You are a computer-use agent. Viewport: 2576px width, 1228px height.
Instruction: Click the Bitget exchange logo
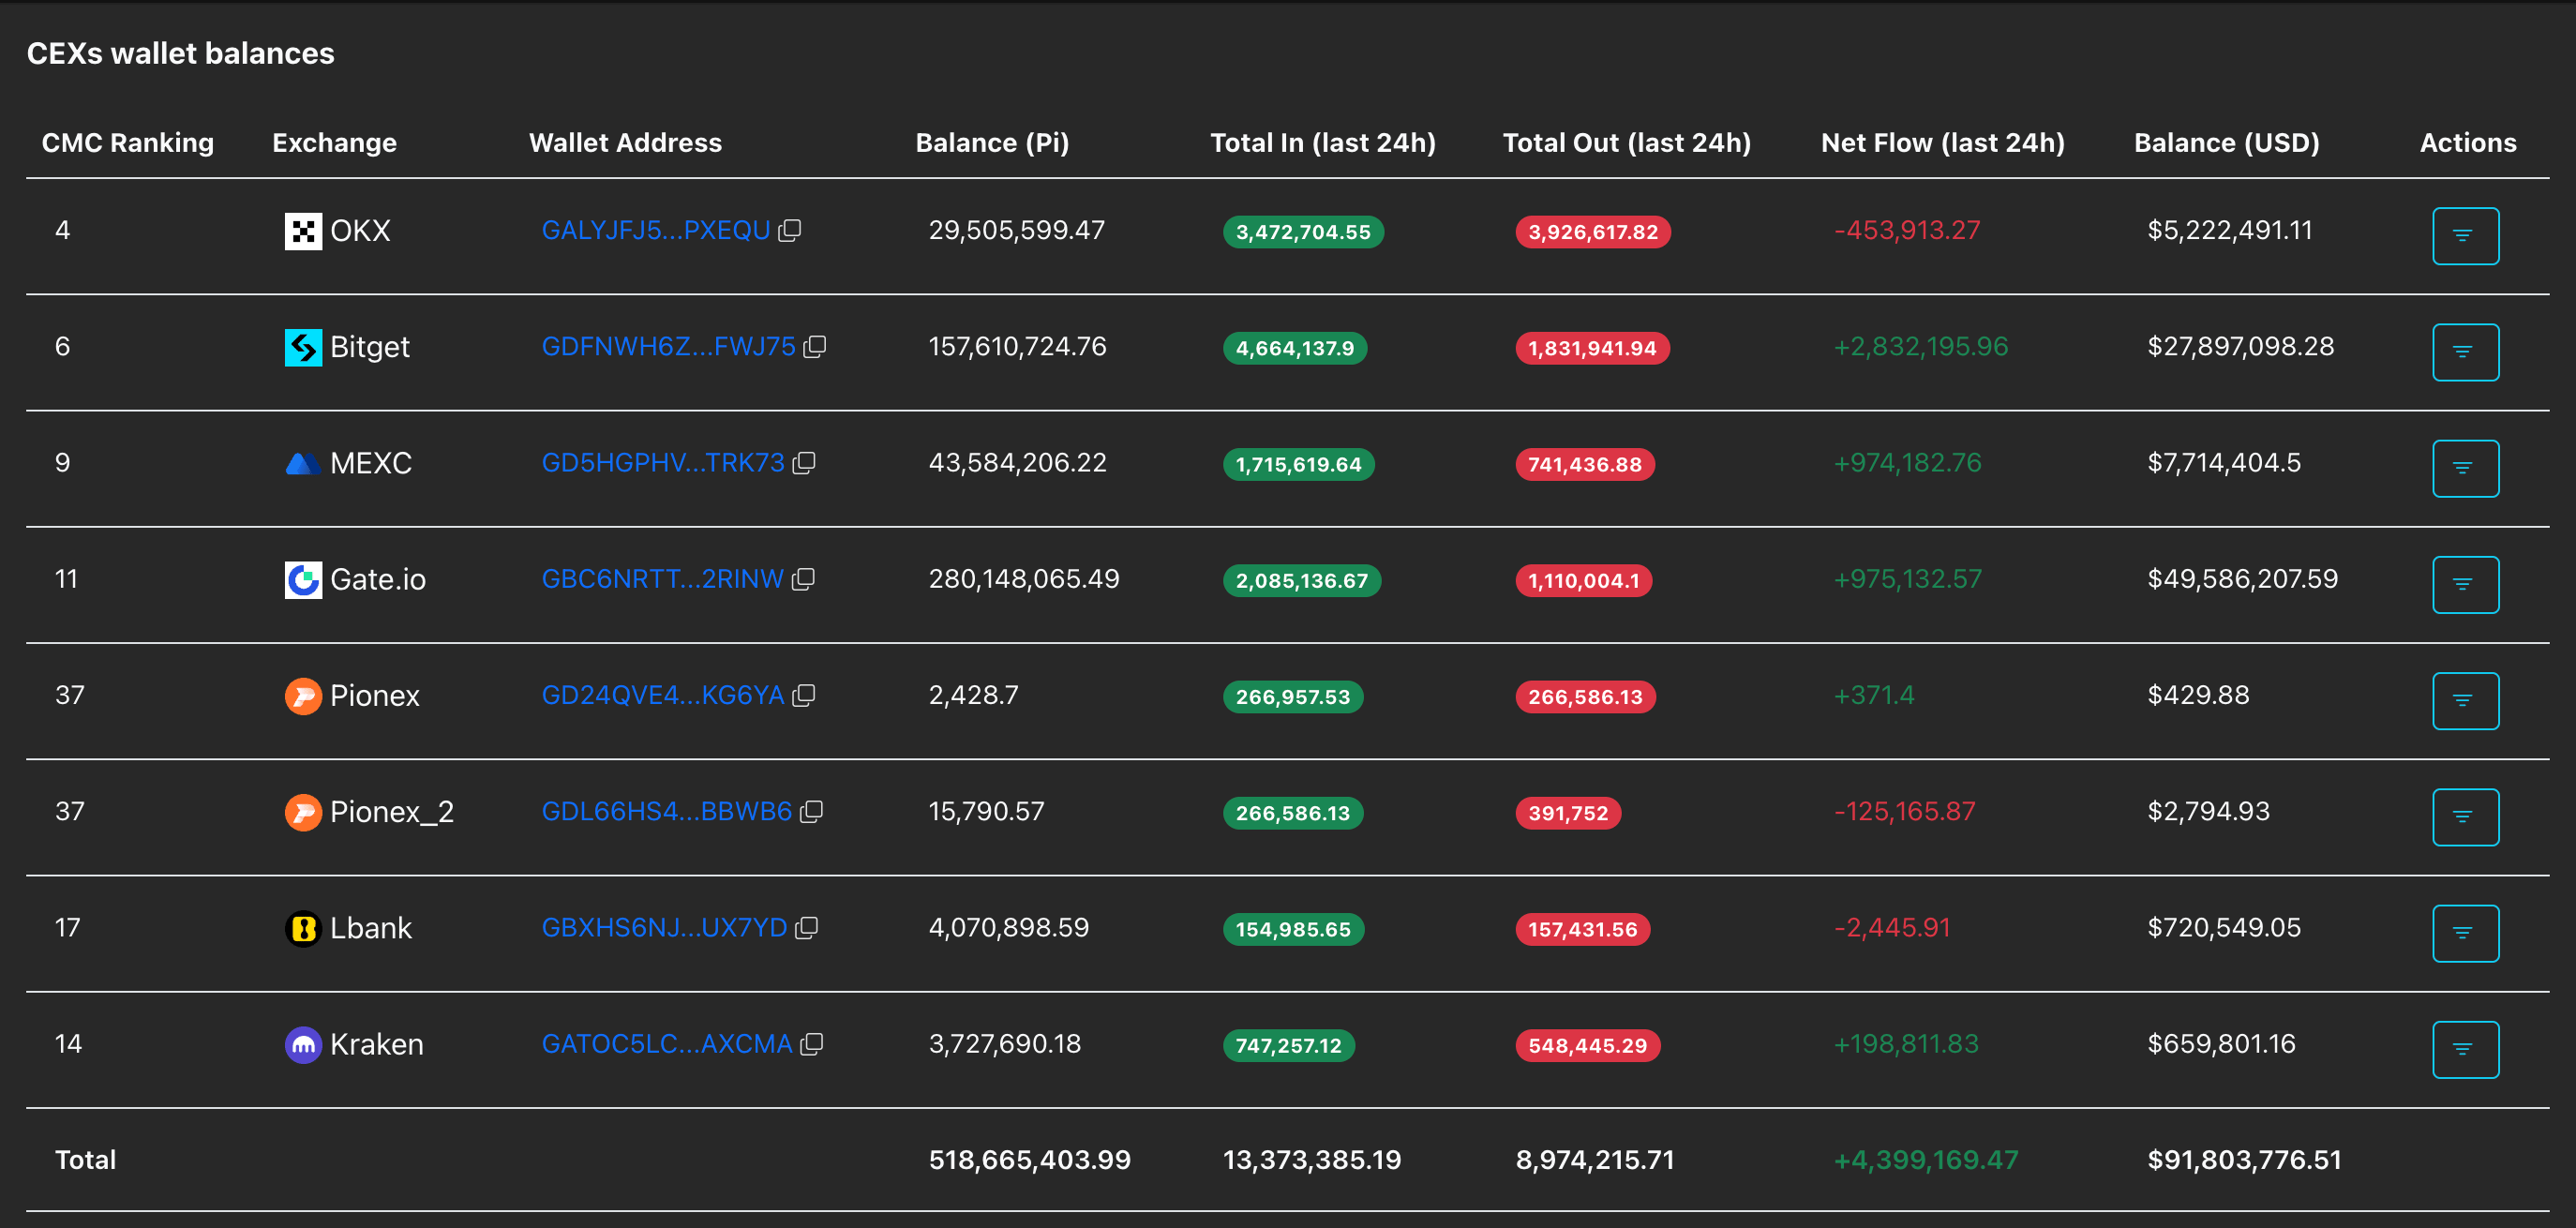tap(303, 347)
